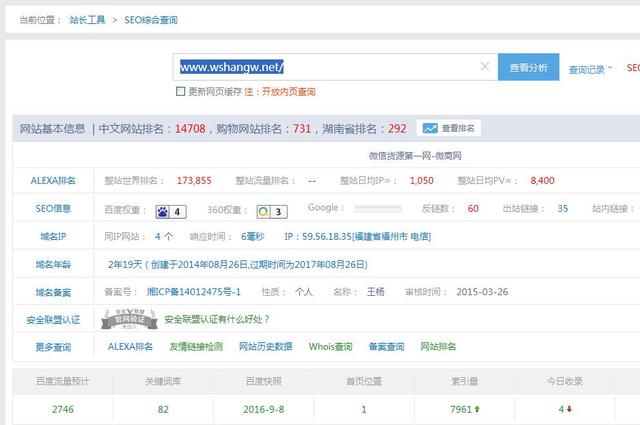
Task: Open SEO综合查询 breadcrumb link
Action: click(151, 20)
